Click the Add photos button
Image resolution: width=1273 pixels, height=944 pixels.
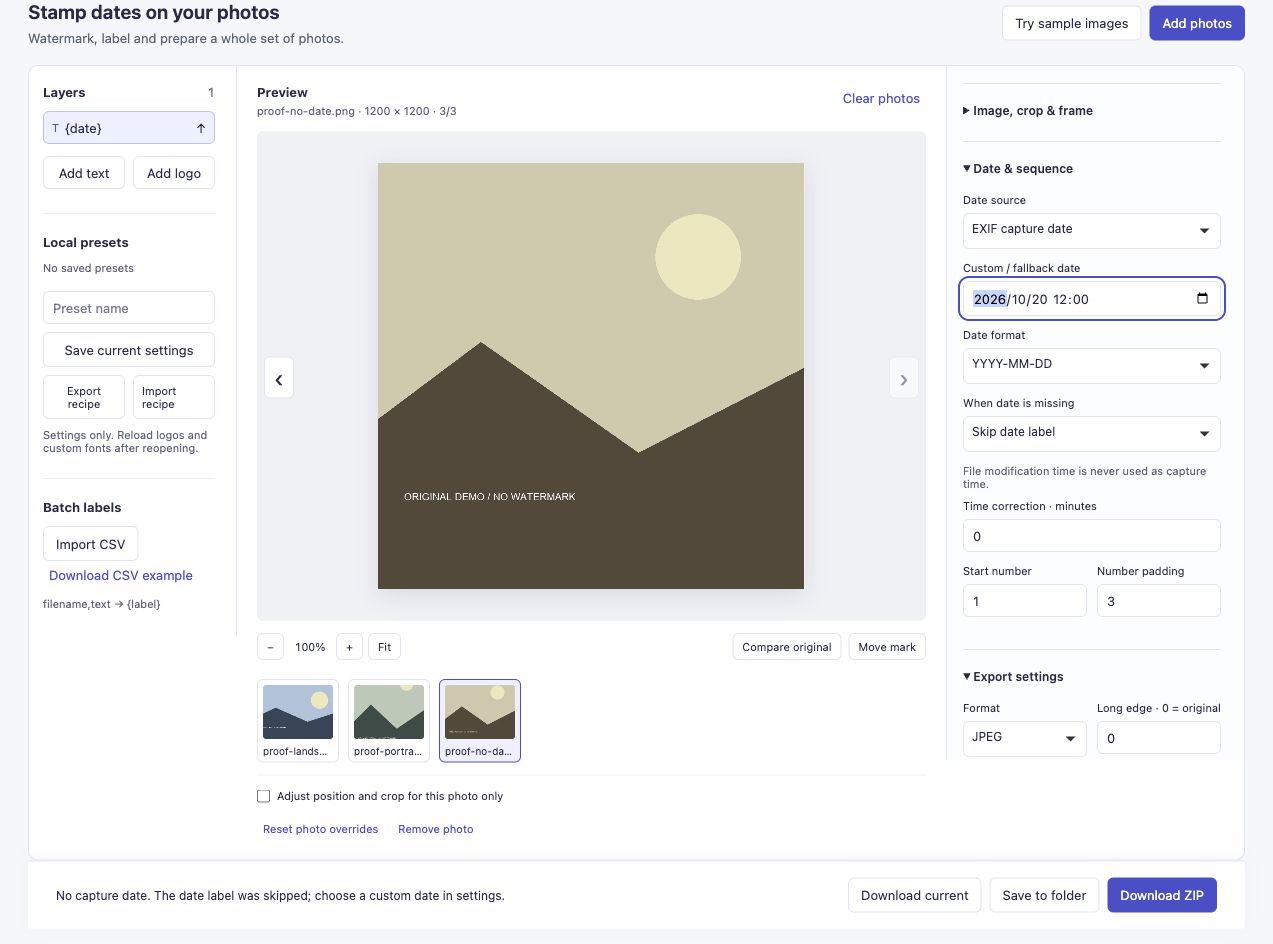(x=1197, y=23)
